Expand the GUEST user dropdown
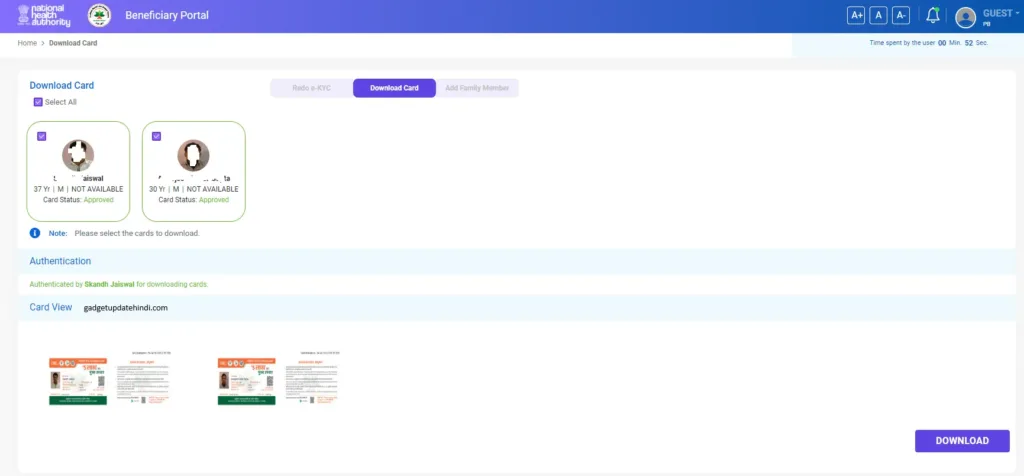The width and height of the screenshot is (1024, 476). pyautogui.click(x=1000, y=14)
